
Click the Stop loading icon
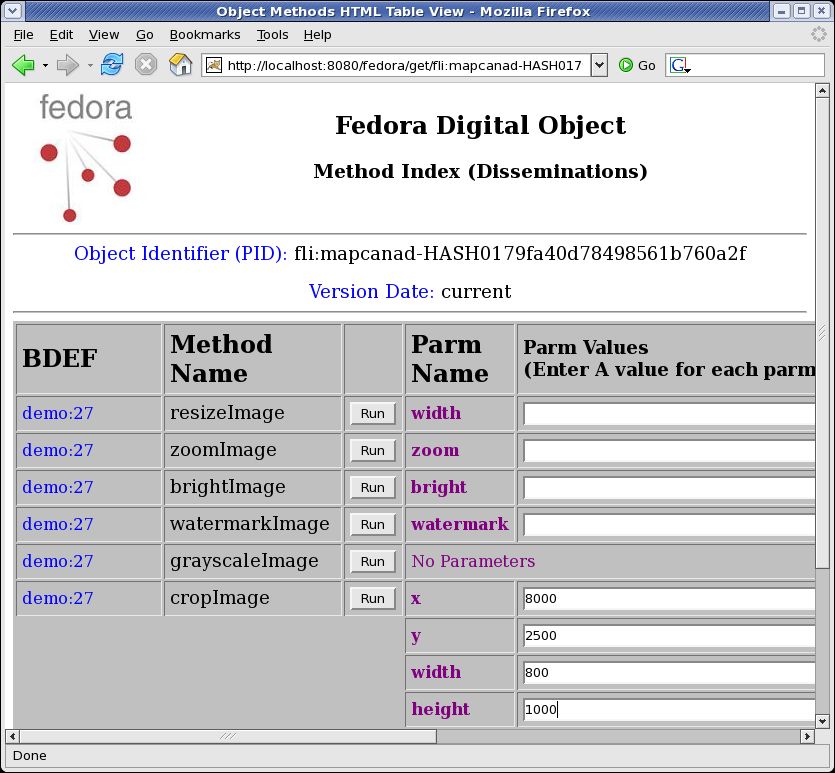click(145, 65)
